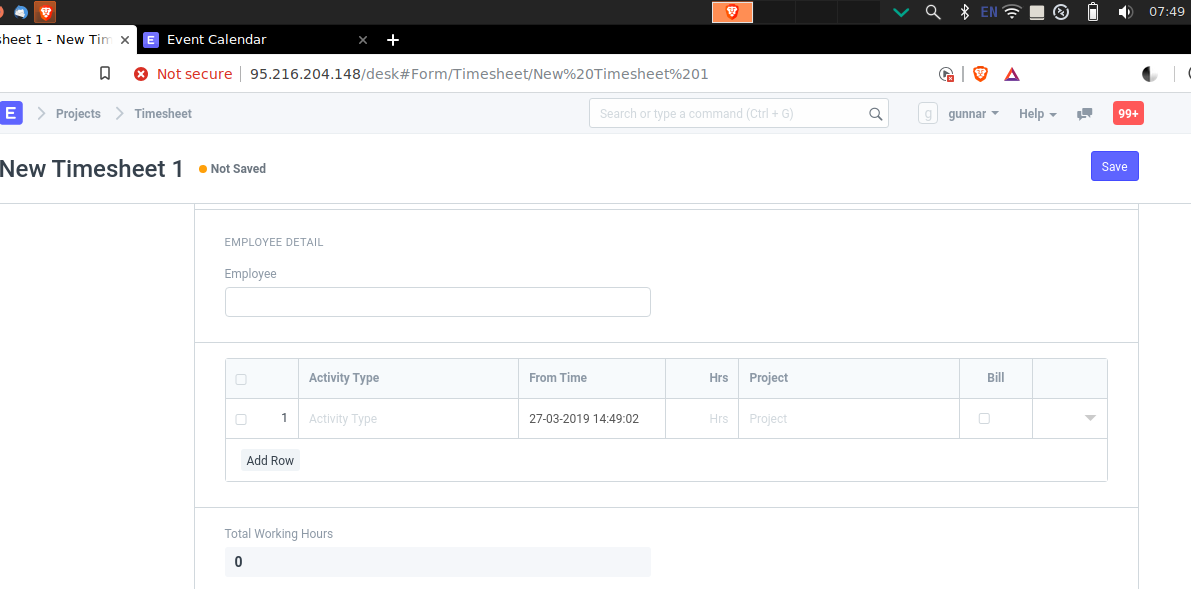This screenshot has width=1191, height=589.
Task: Close the Timesheet browser tab
Action: (x=125, y=40)
